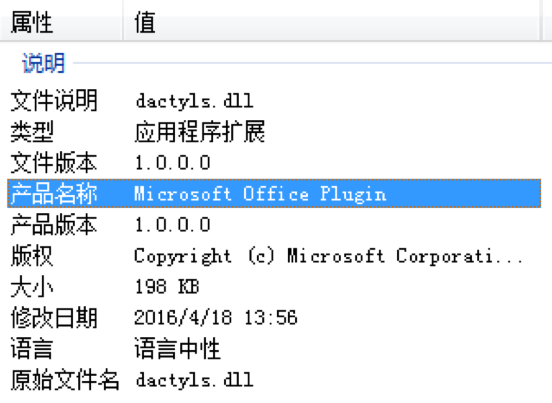
Task: Click the 值 column header
Action: point(331,21)
